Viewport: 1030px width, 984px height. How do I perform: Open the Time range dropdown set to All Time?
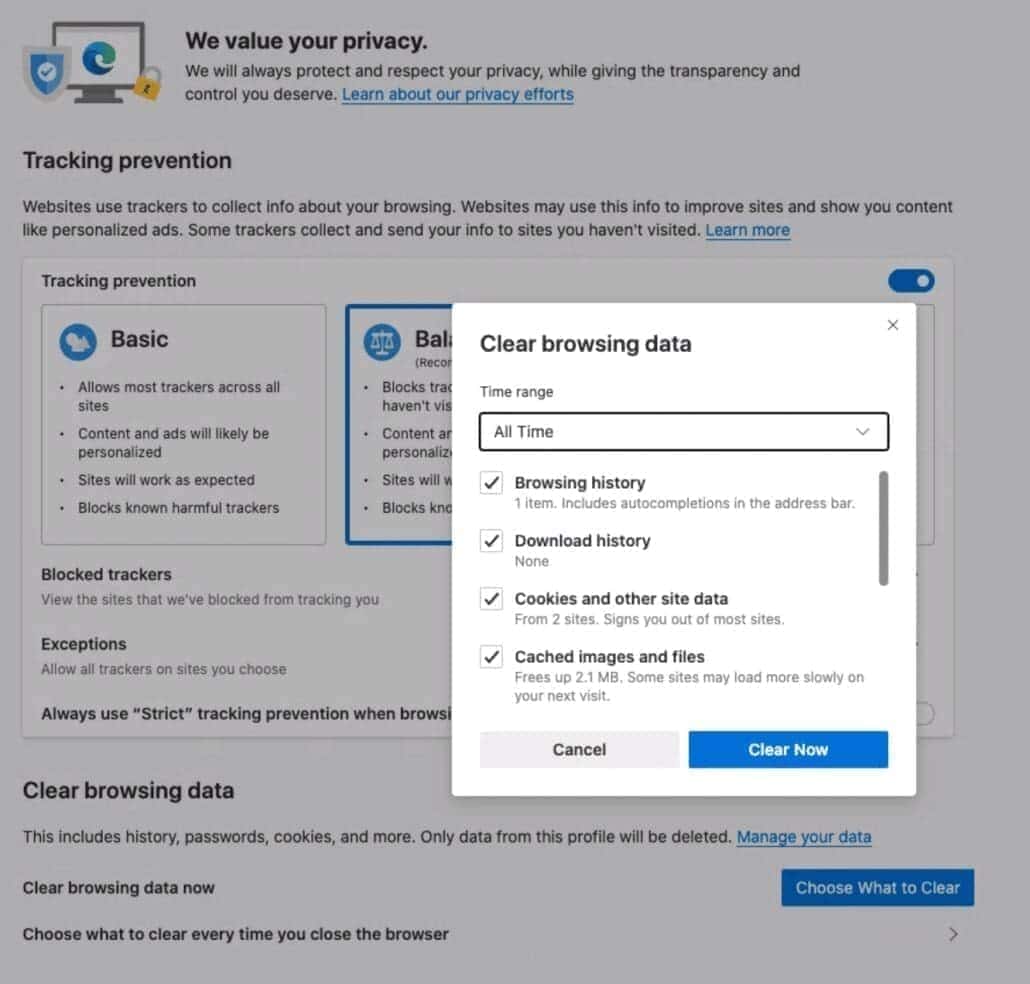click(684, 431)
